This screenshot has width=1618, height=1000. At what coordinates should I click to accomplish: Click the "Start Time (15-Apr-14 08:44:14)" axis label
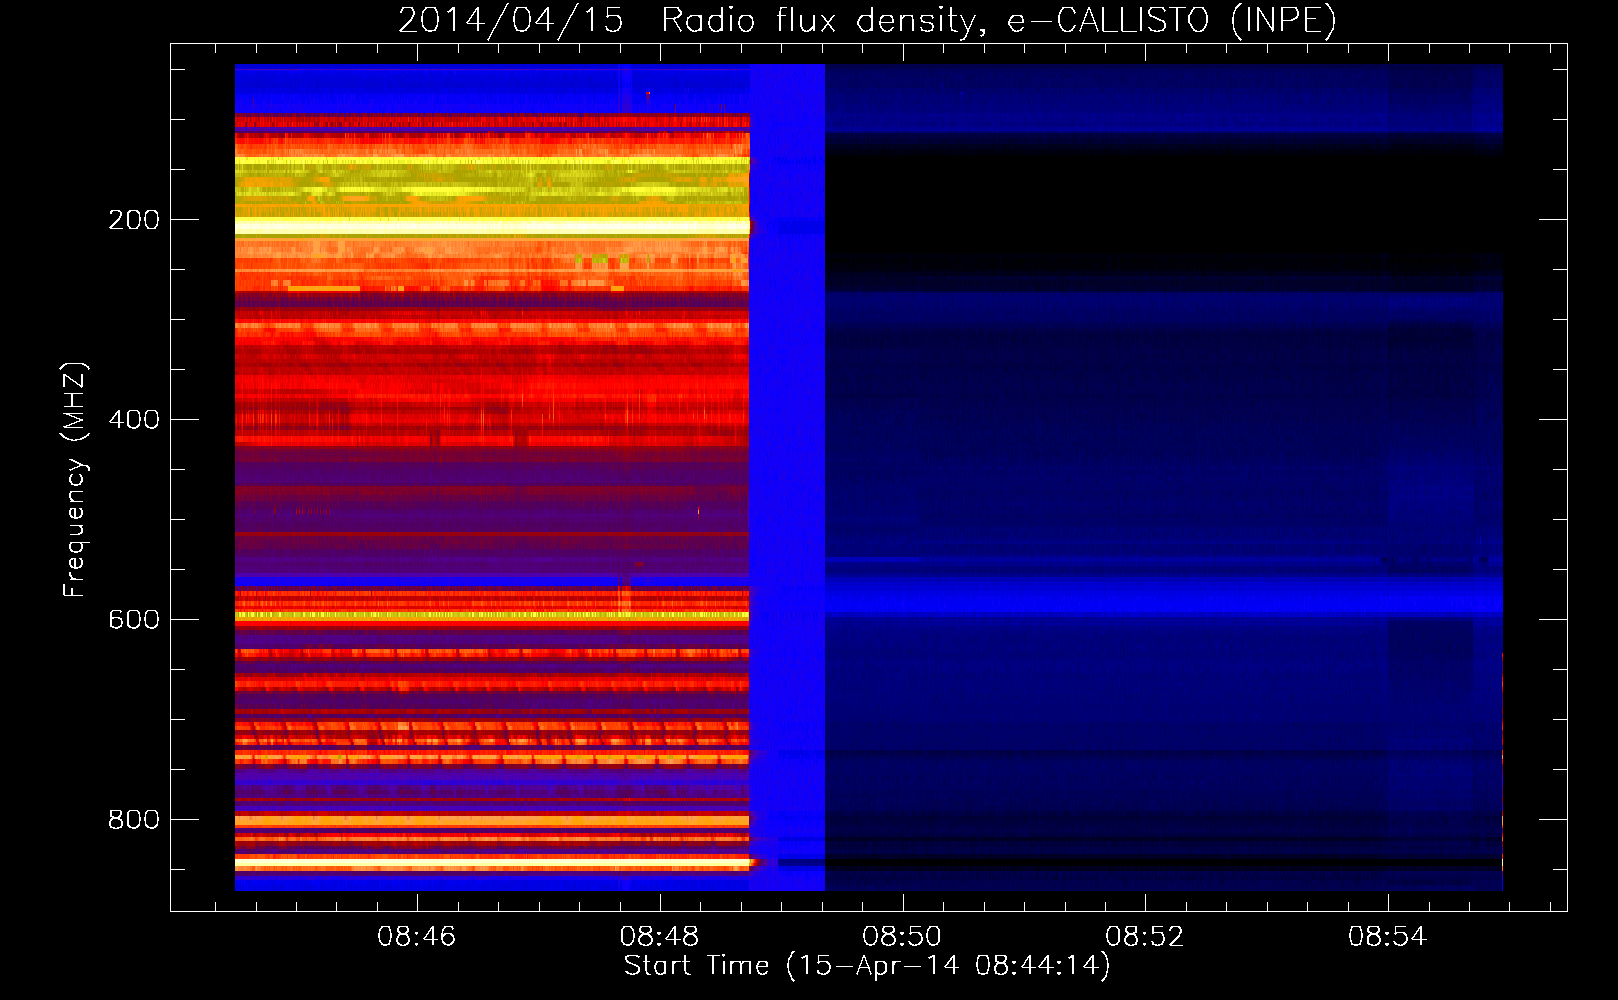pos(867,966)
